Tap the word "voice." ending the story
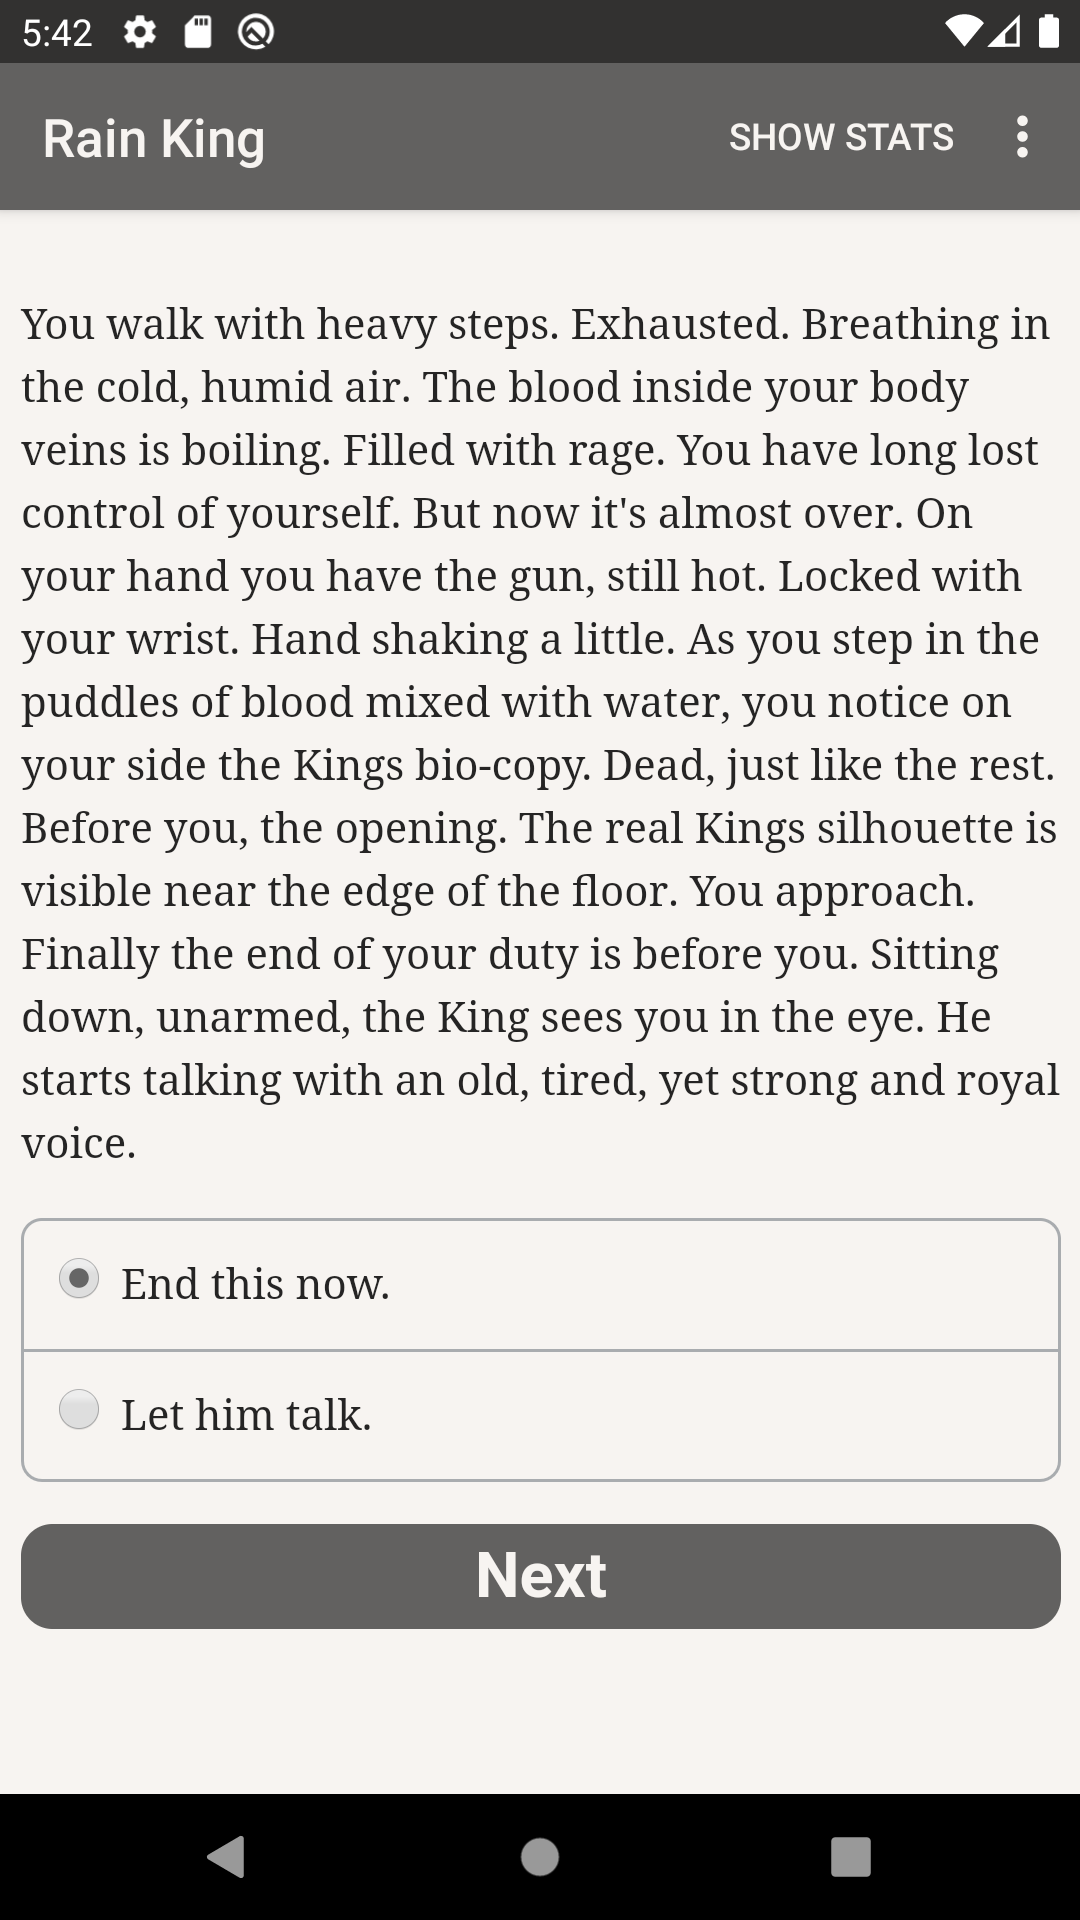The width and height of the screenshot is (1080, 1920). (79, 1143)
